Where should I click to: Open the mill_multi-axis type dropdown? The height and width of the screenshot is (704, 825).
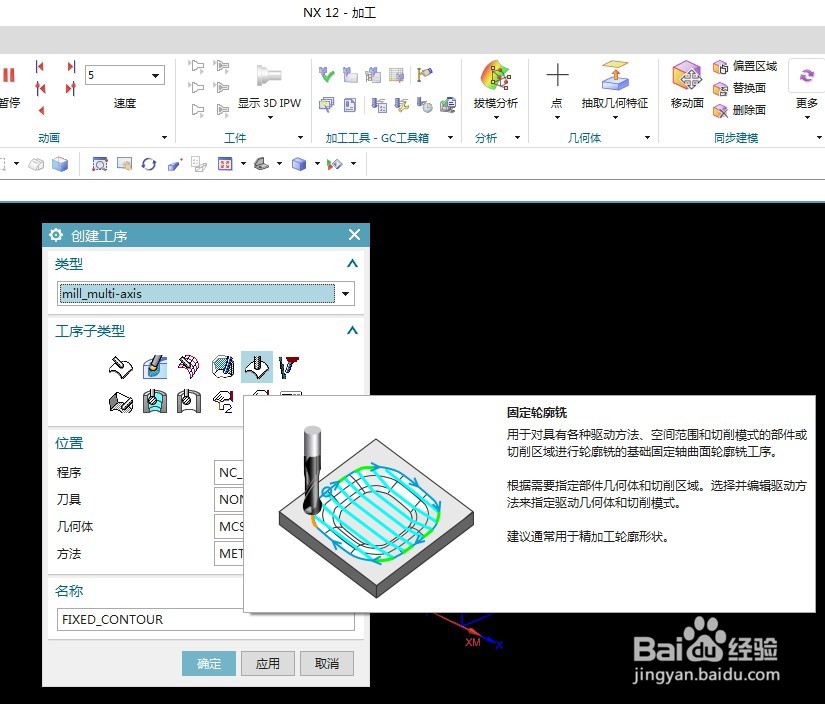[345, 294]
